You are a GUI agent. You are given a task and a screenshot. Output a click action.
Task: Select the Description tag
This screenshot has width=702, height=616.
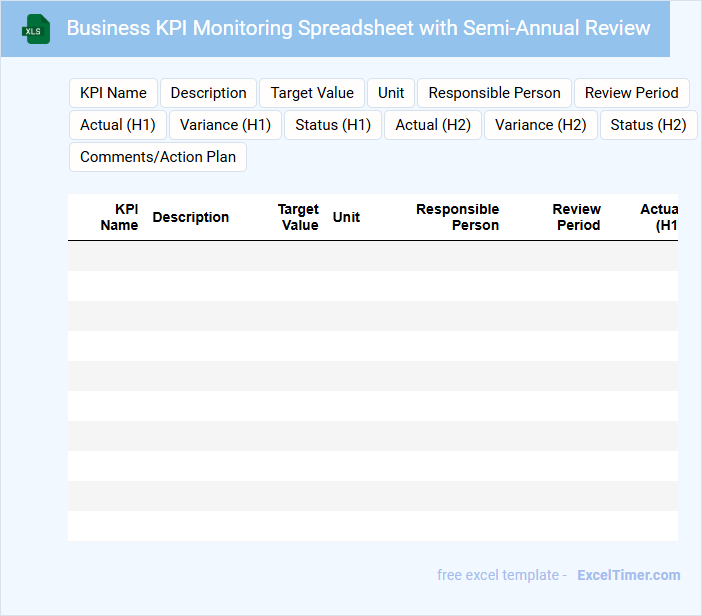tap(208, 93)
